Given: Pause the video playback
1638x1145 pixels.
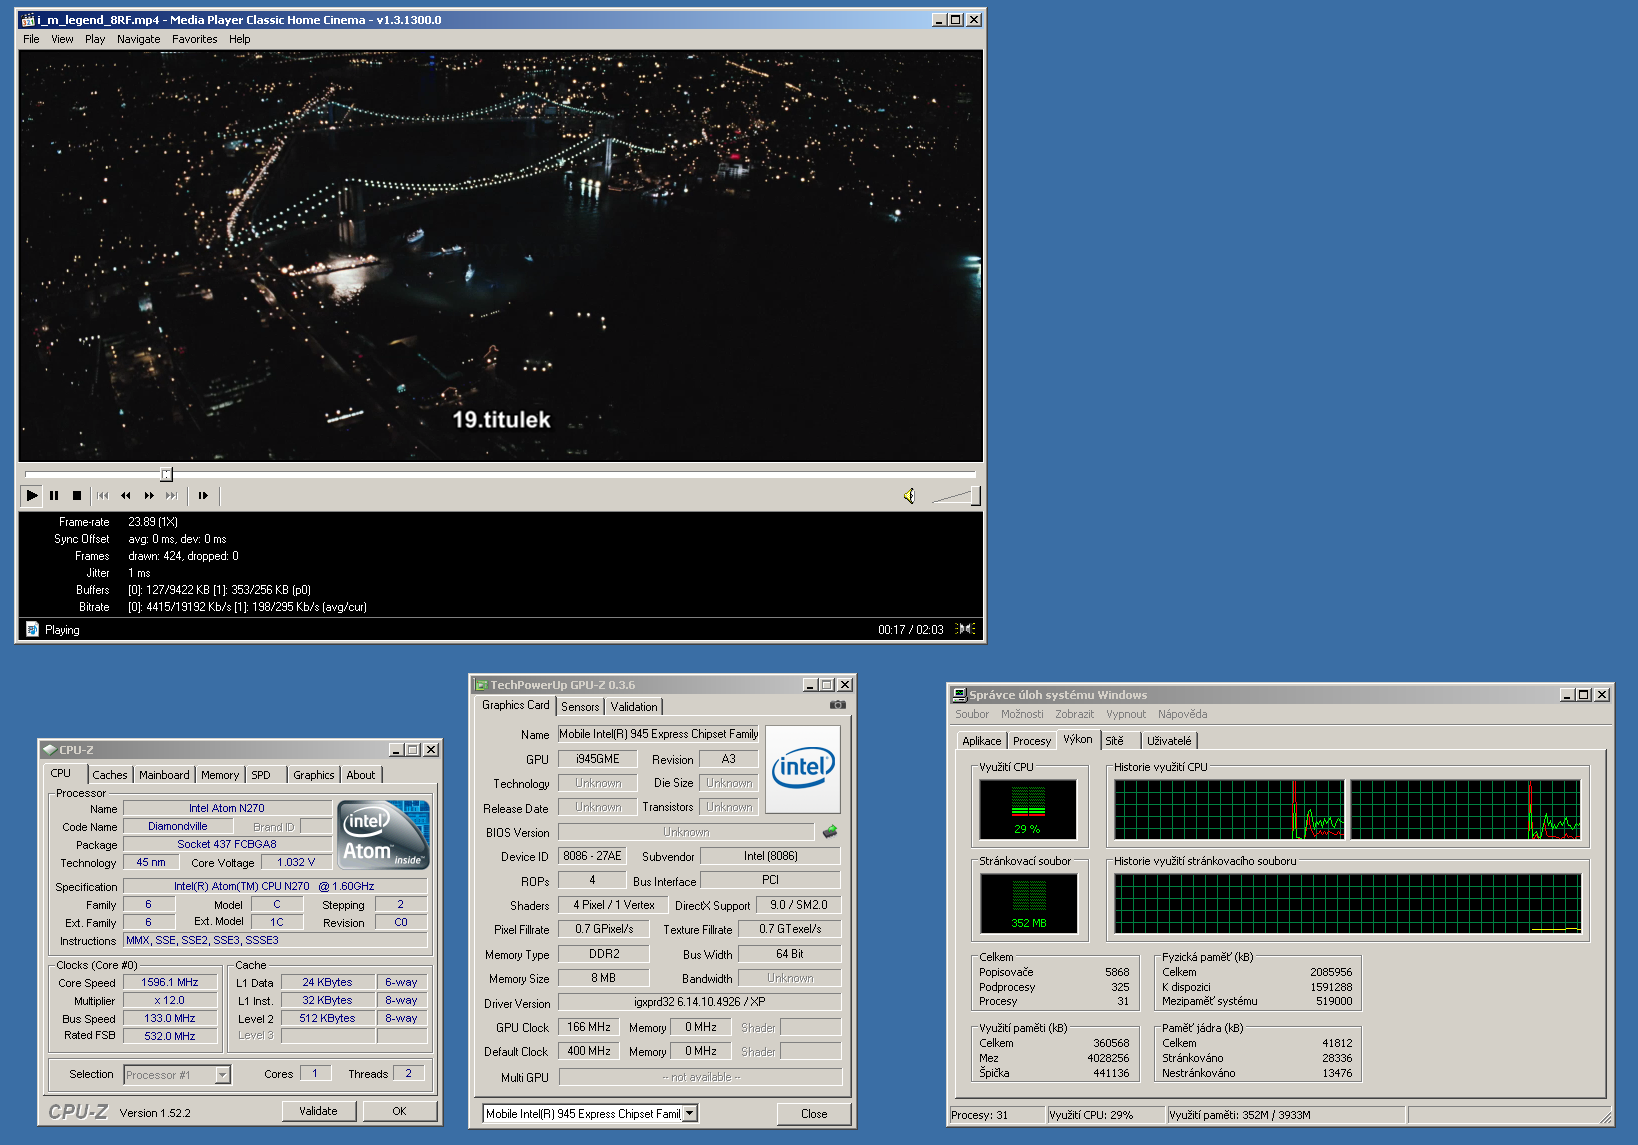Looking at the screenshot, I should tap(54, 495).
